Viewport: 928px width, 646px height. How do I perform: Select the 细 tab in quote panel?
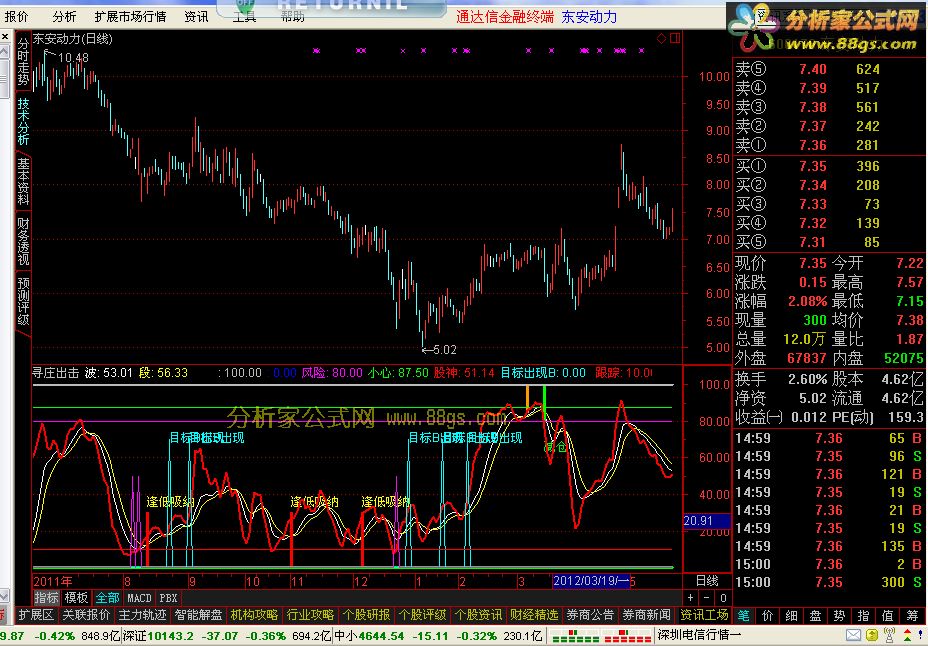[x=792, y=615]
